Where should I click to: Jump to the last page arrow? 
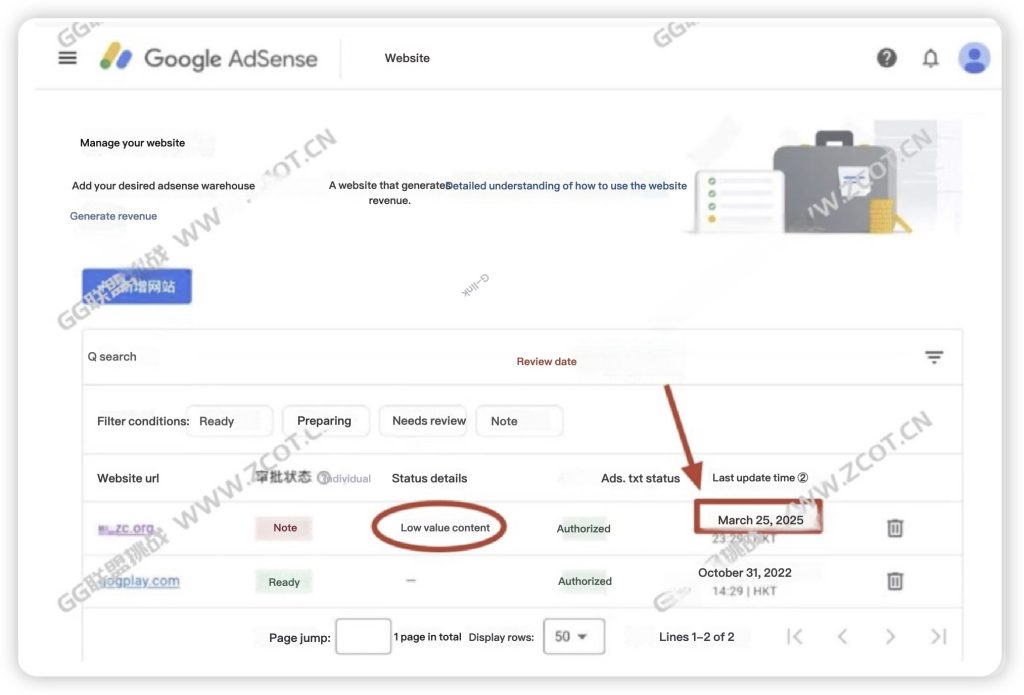coord(938,637)
